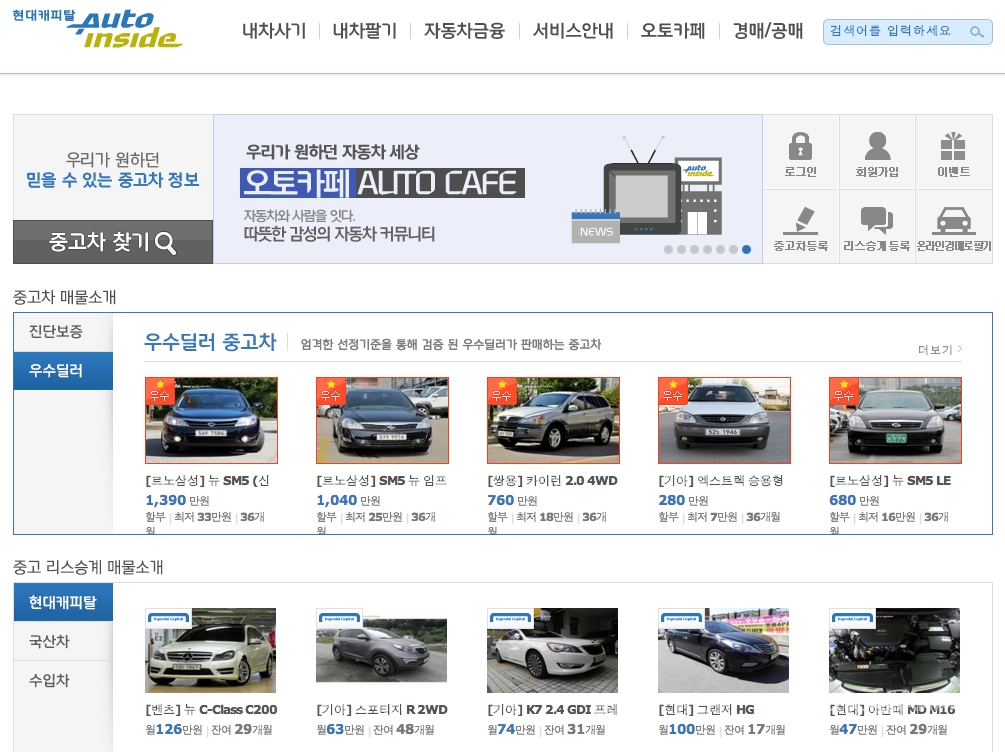Screen dimensions: 1005x752
Task: Open the 내차사기 menu
Action: tap(274, 31)
